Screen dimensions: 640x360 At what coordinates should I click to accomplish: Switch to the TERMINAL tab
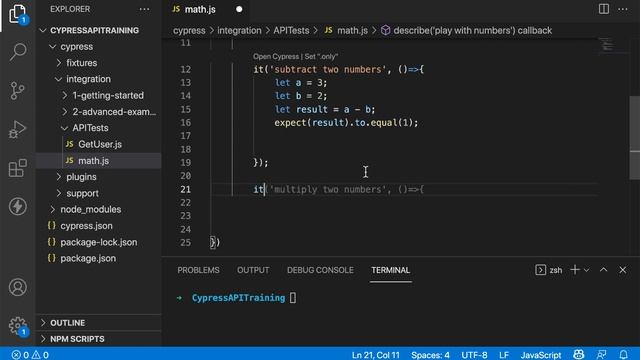pyautogui.click(x=391, y=270)
